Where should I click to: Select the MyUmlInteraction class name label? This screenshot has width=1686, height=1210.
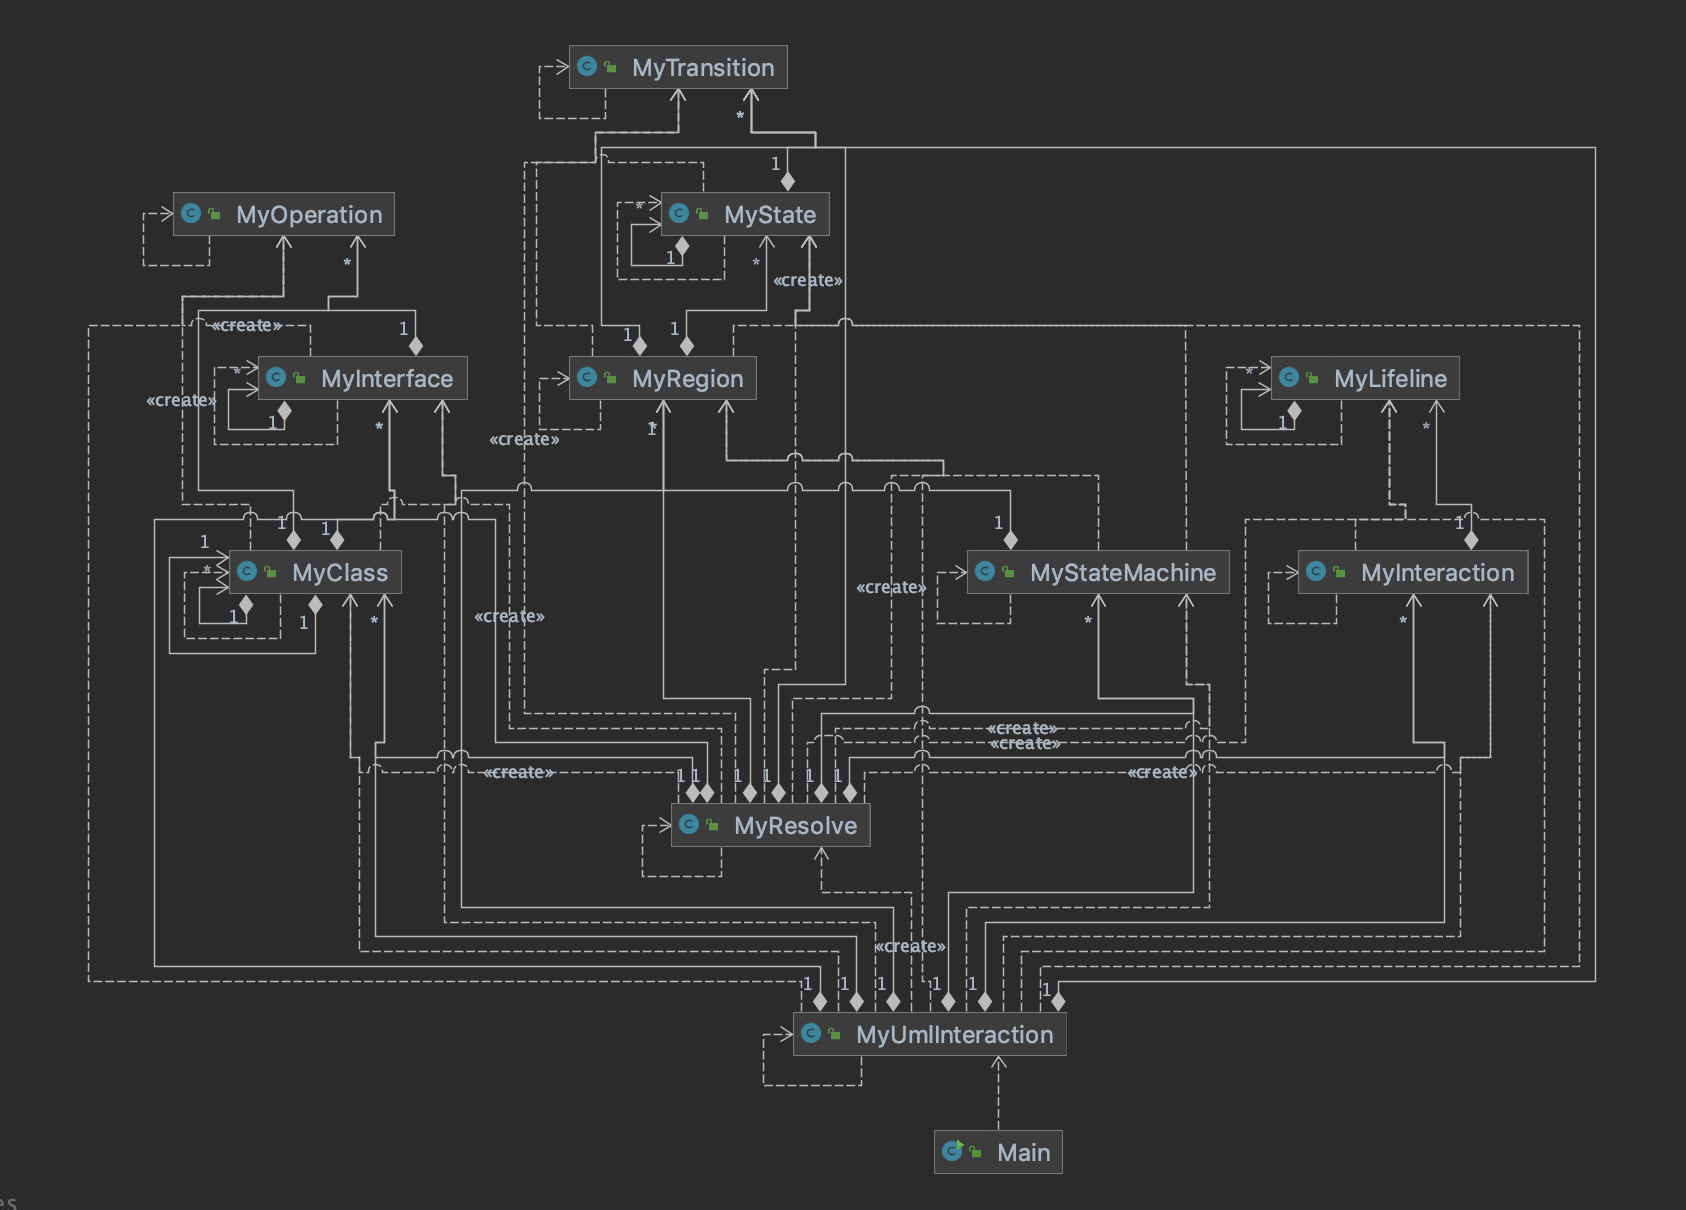(x=955, y=1035)
